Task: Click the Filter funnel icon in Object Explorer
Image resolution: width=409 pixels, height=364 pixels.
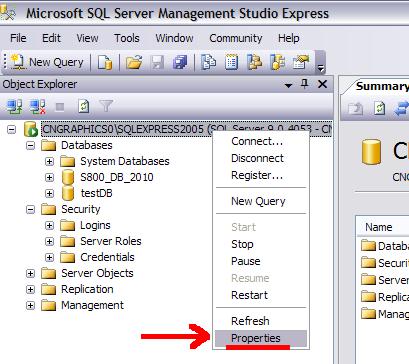Action: 106,107
